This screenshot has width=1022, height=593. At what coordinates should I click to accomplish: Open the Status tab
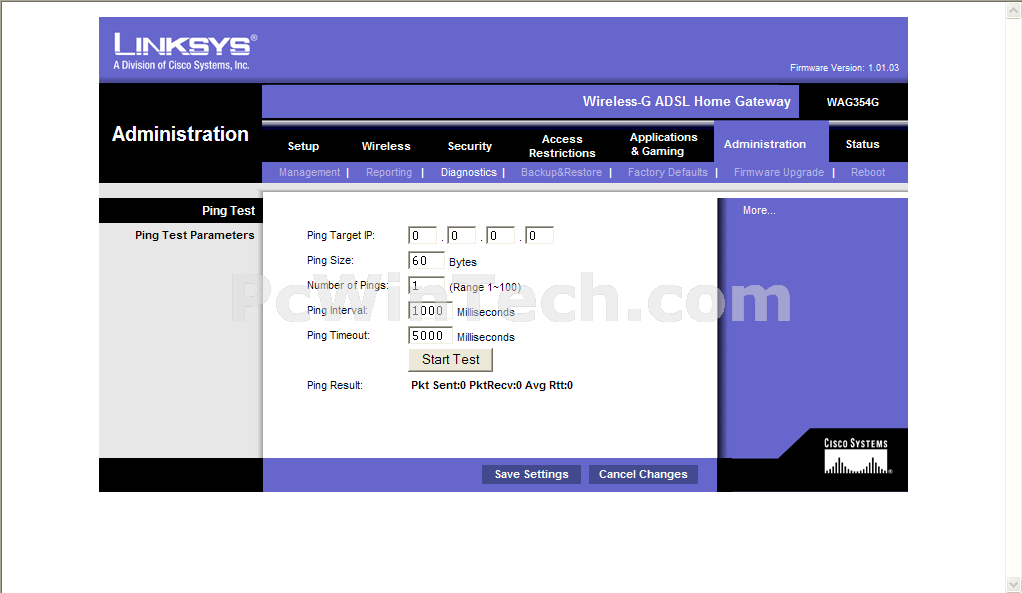pos(862,144)
